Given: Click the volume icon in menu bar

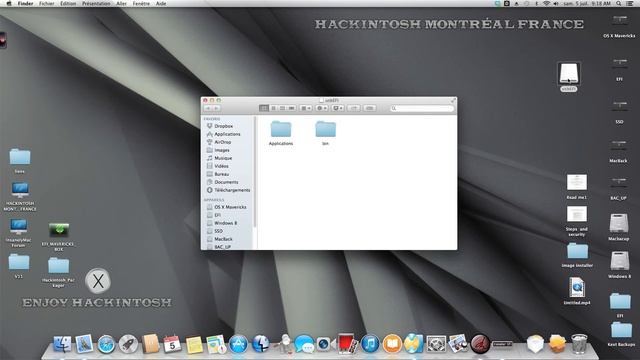Looking at the screenshot, I should click(556, 3).
